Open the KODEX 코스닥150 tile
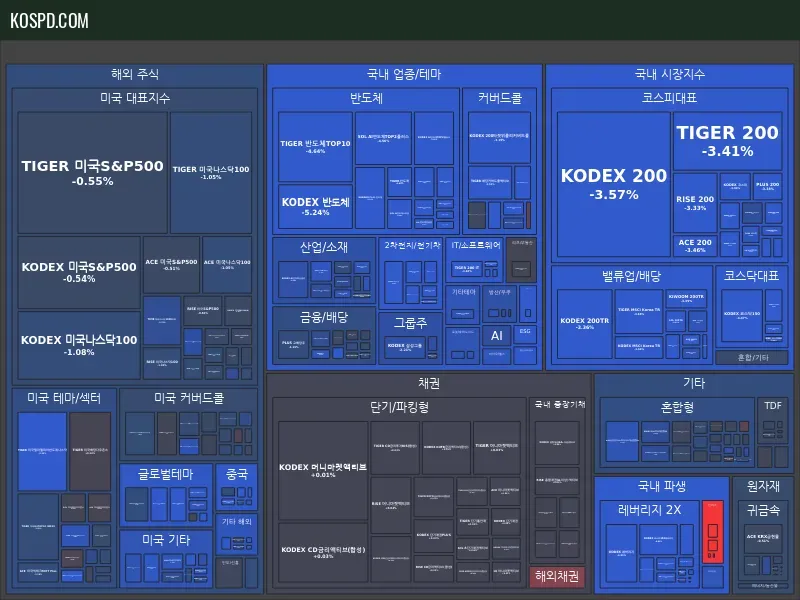This screenshot has height=600, width=800. click(742, 315)
